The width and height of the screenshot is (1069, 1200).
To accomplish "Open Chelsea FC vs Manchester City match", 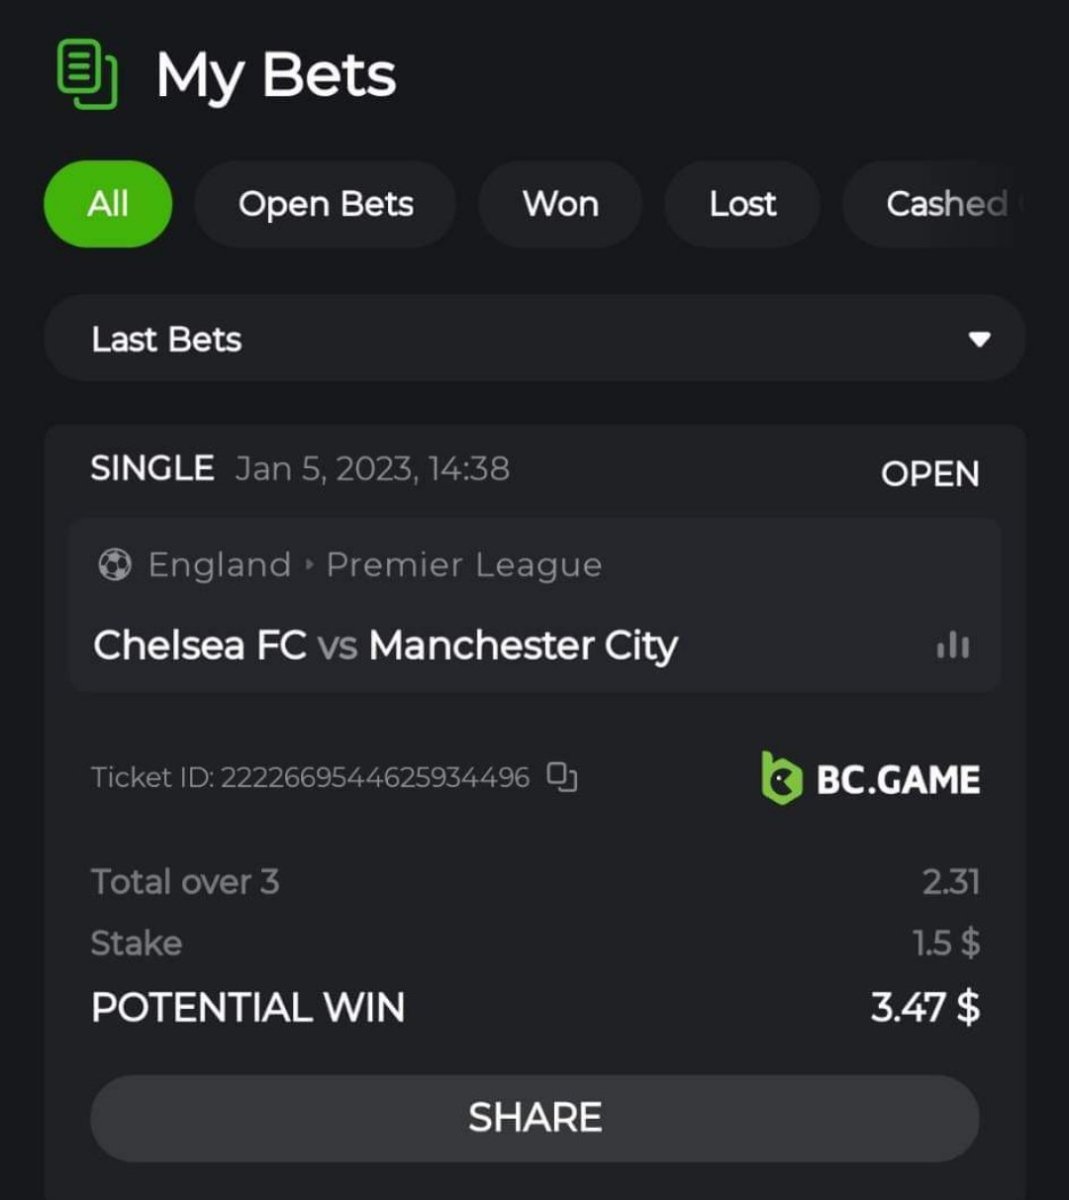I will pyautogui.click(x=386, y=645).
